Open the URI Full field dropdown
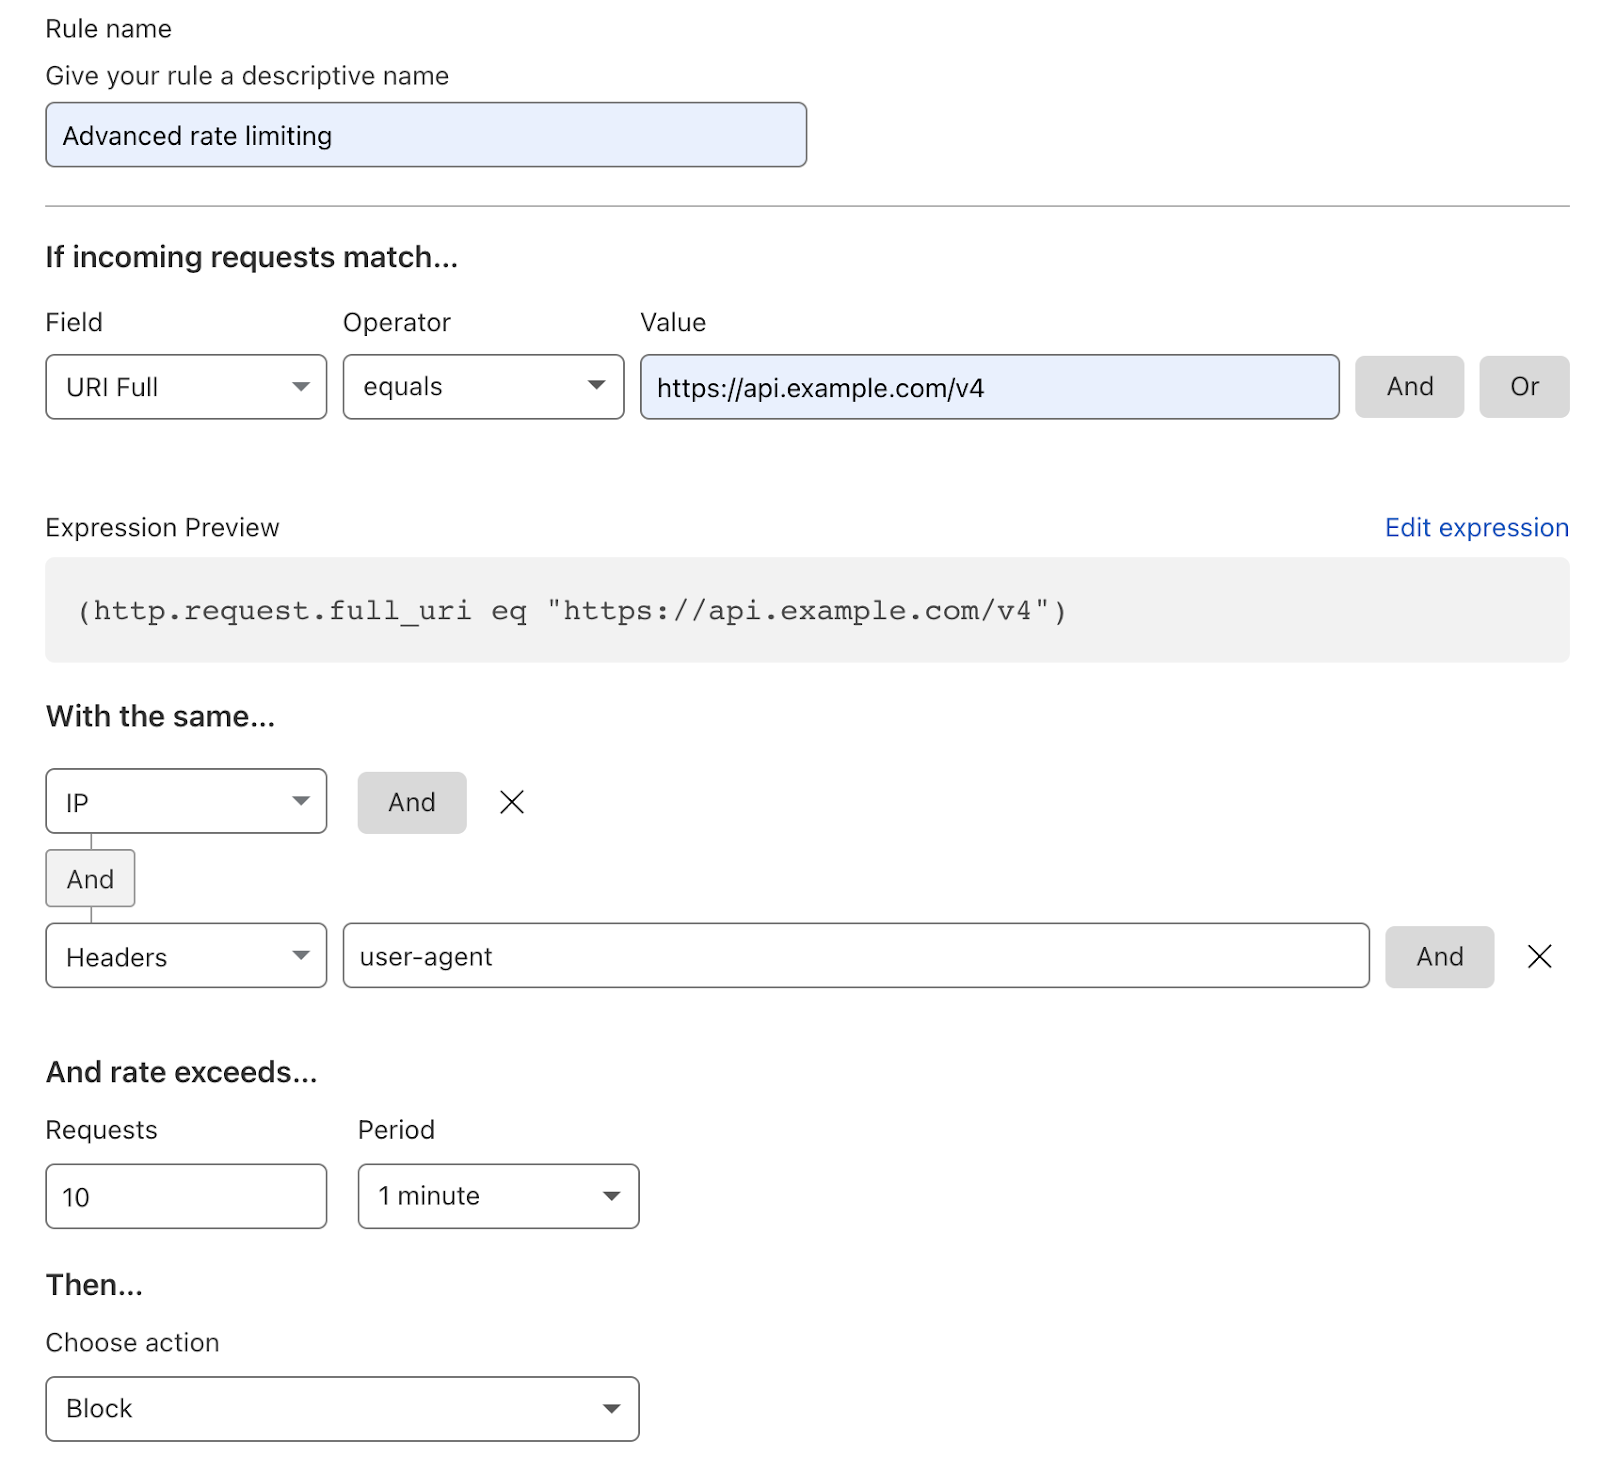This screenshot has width=1600, height=1457. [x=186, y=387]
